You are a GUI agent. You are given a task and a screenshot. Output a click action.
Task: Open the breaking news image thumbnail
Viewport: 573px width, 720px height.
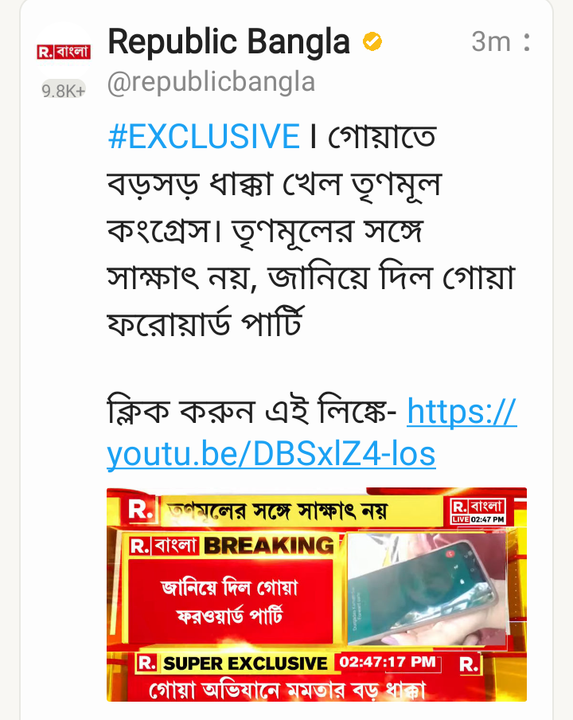(x=317, y=595)
